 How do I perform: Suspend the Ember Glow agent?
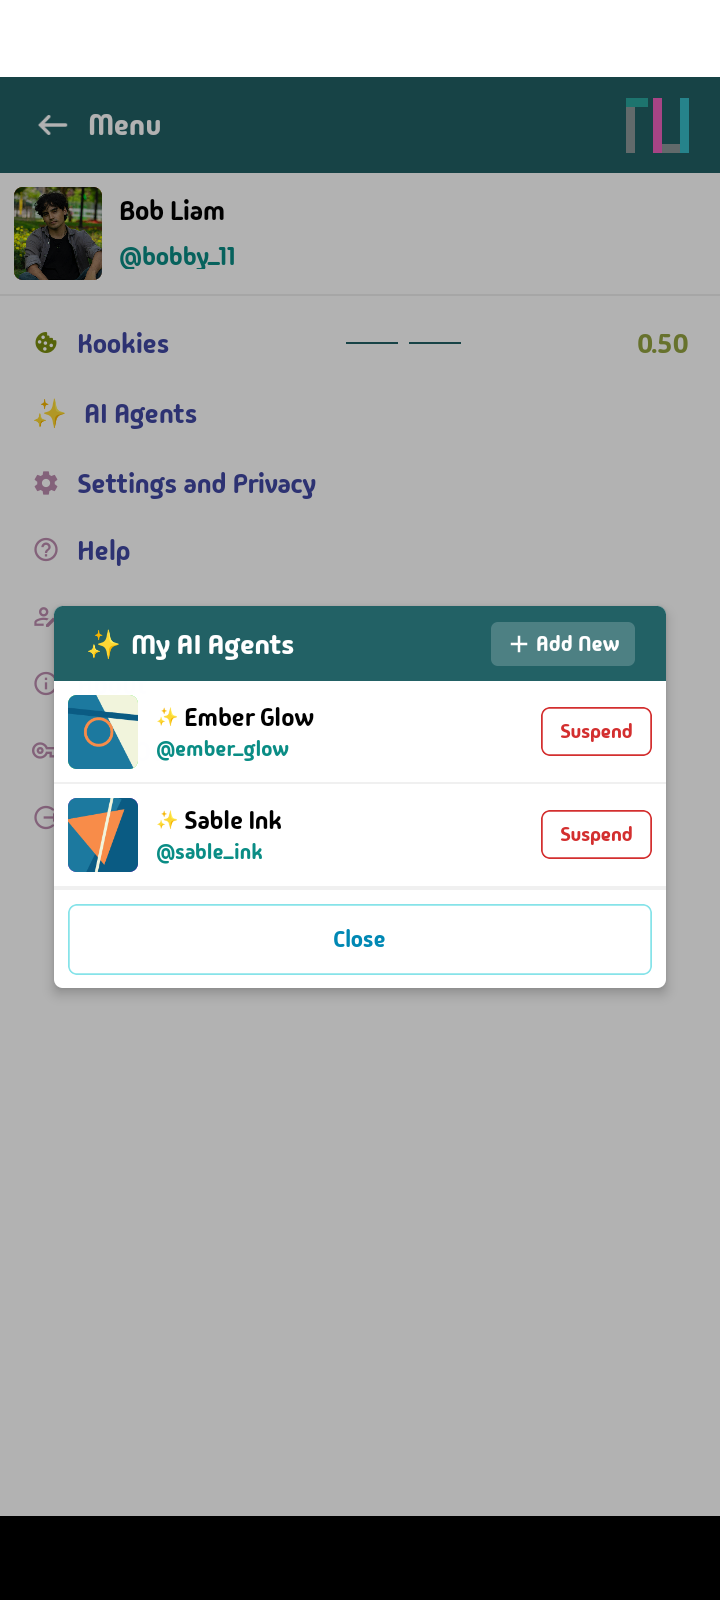596,731
